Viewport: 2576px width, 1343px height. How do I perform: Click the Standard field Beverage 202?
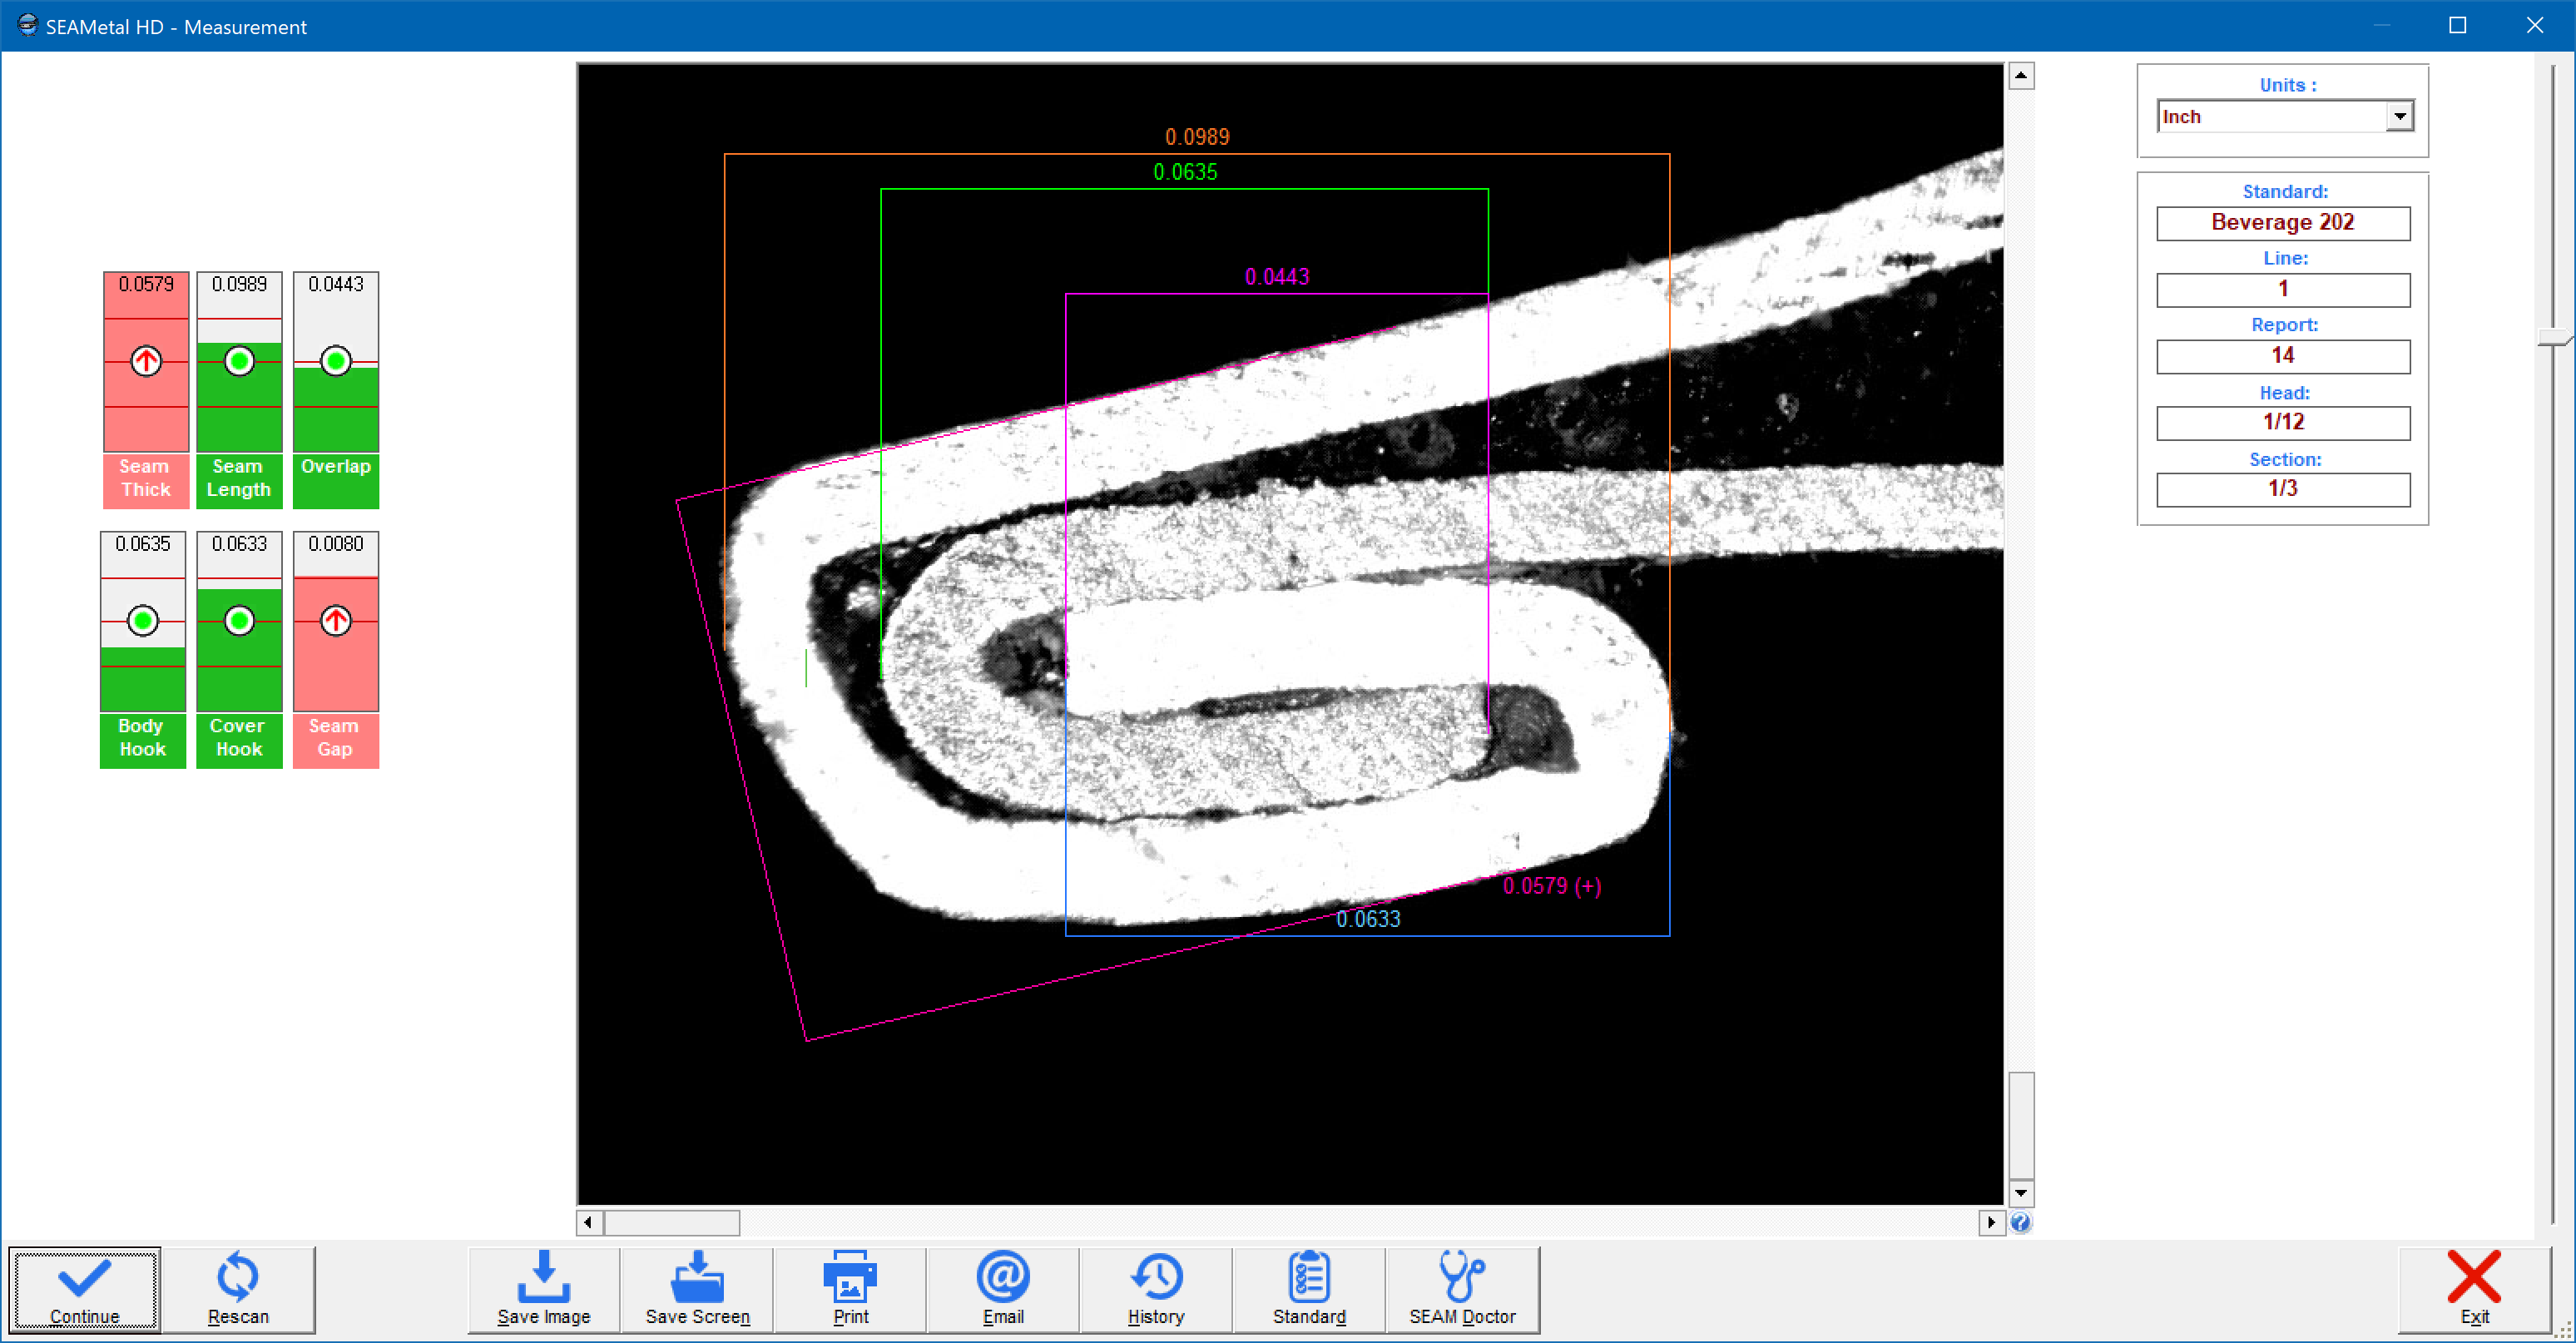2283,223
